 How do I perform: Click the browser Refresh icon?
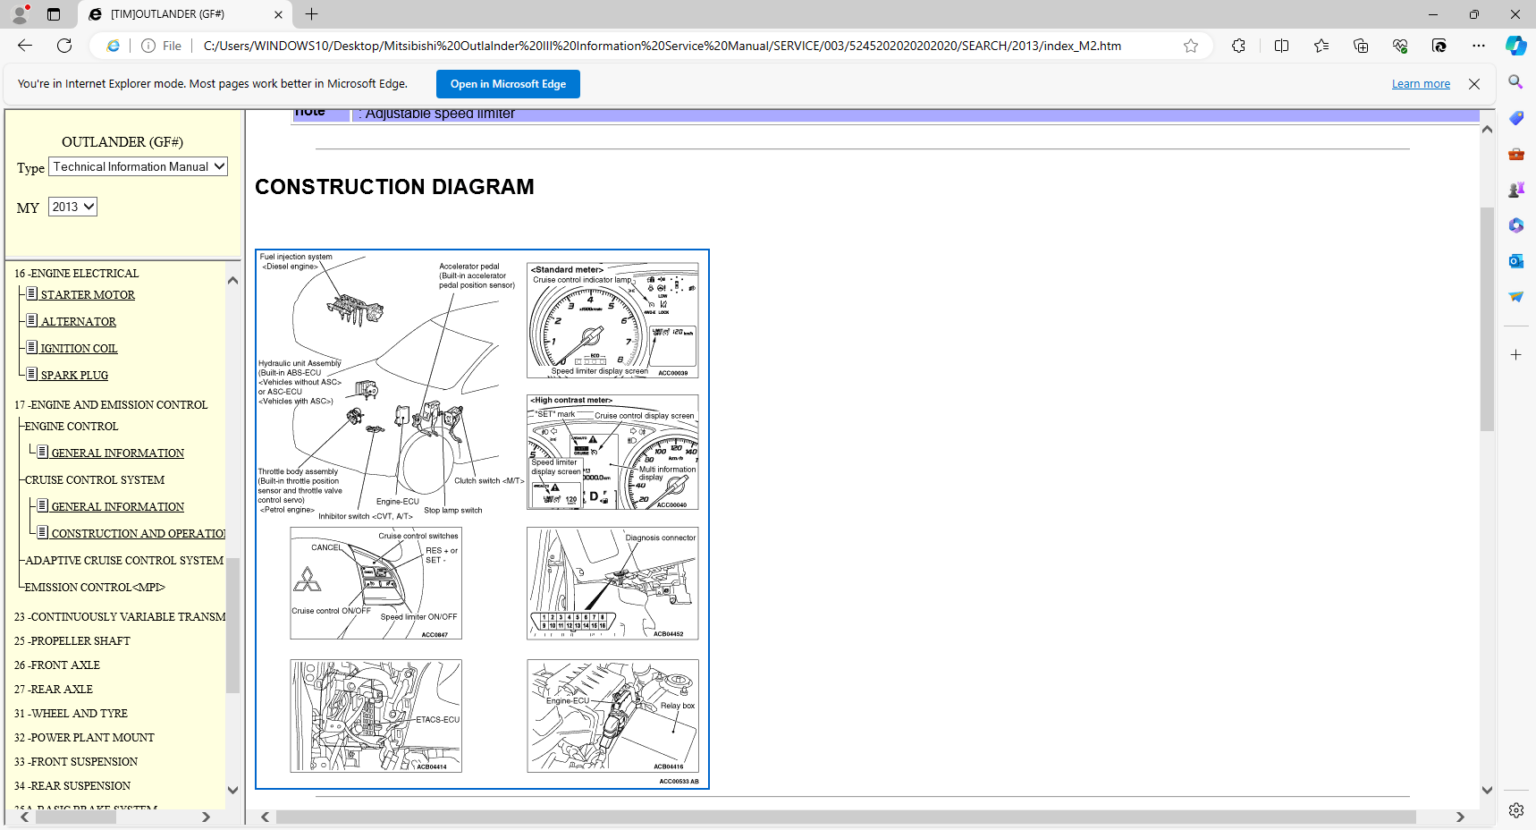[x=64, y=46]
